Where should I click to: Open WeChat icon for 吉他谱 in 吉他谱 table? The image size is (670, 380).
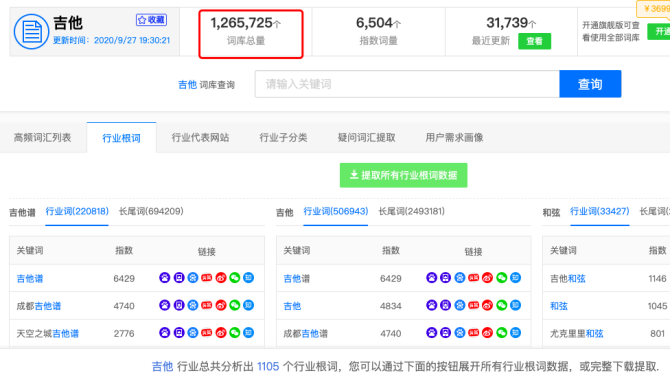pos(235,278)
